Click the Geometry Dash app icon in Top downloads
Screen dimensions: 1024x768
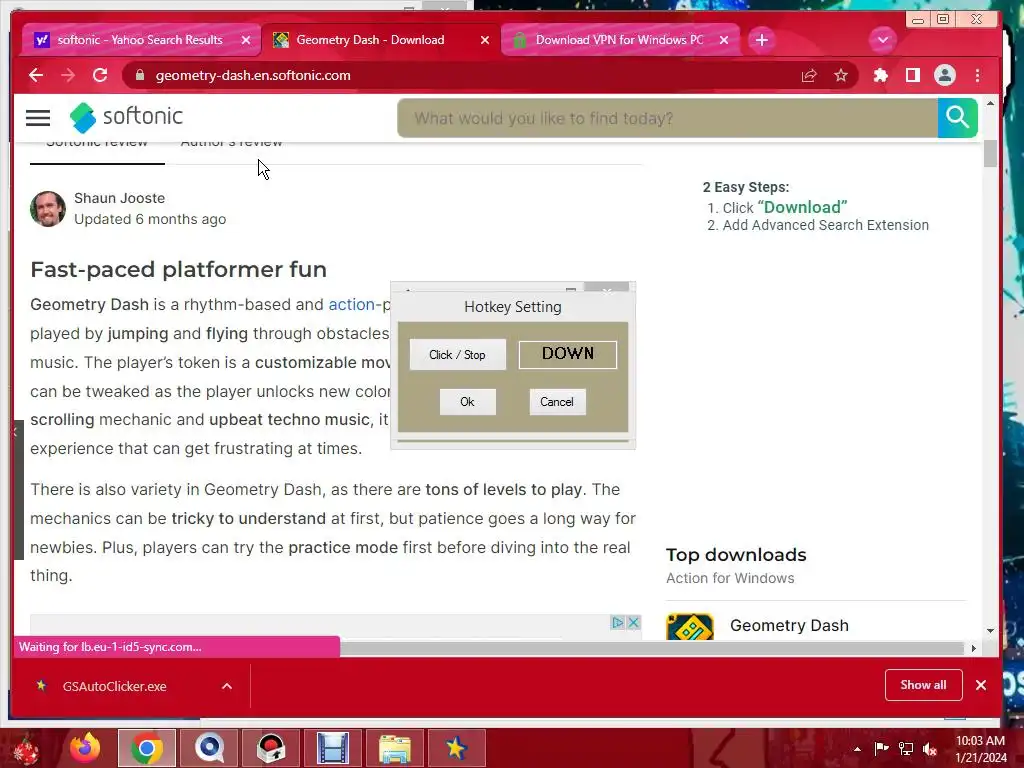point(690,627)
